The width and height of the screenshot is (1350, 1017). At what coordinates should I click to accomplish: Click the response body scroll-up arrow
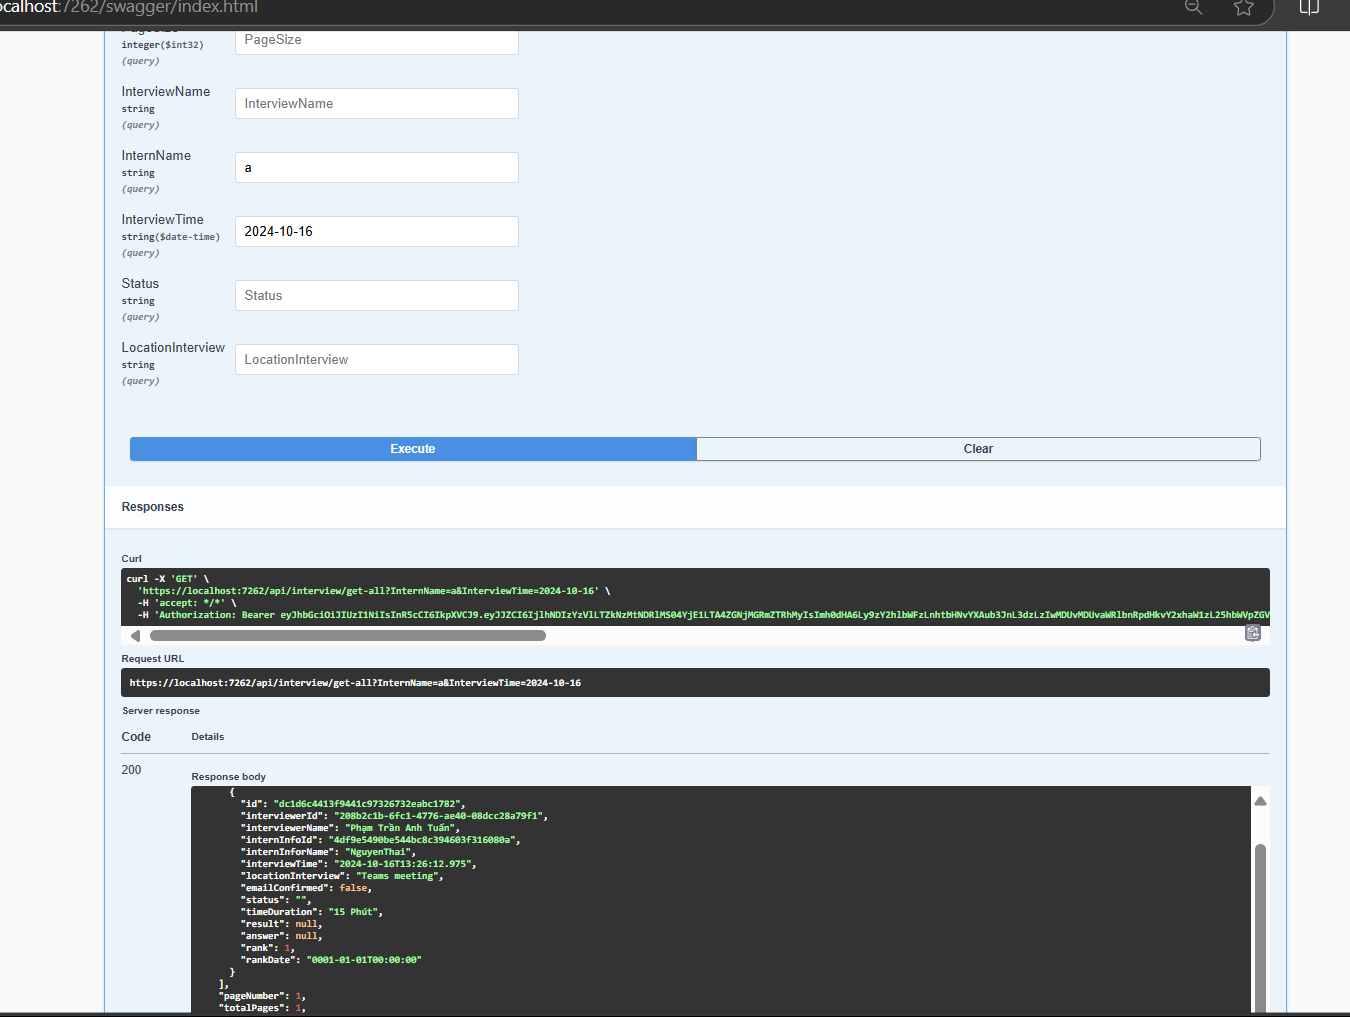click(1260, 801)
